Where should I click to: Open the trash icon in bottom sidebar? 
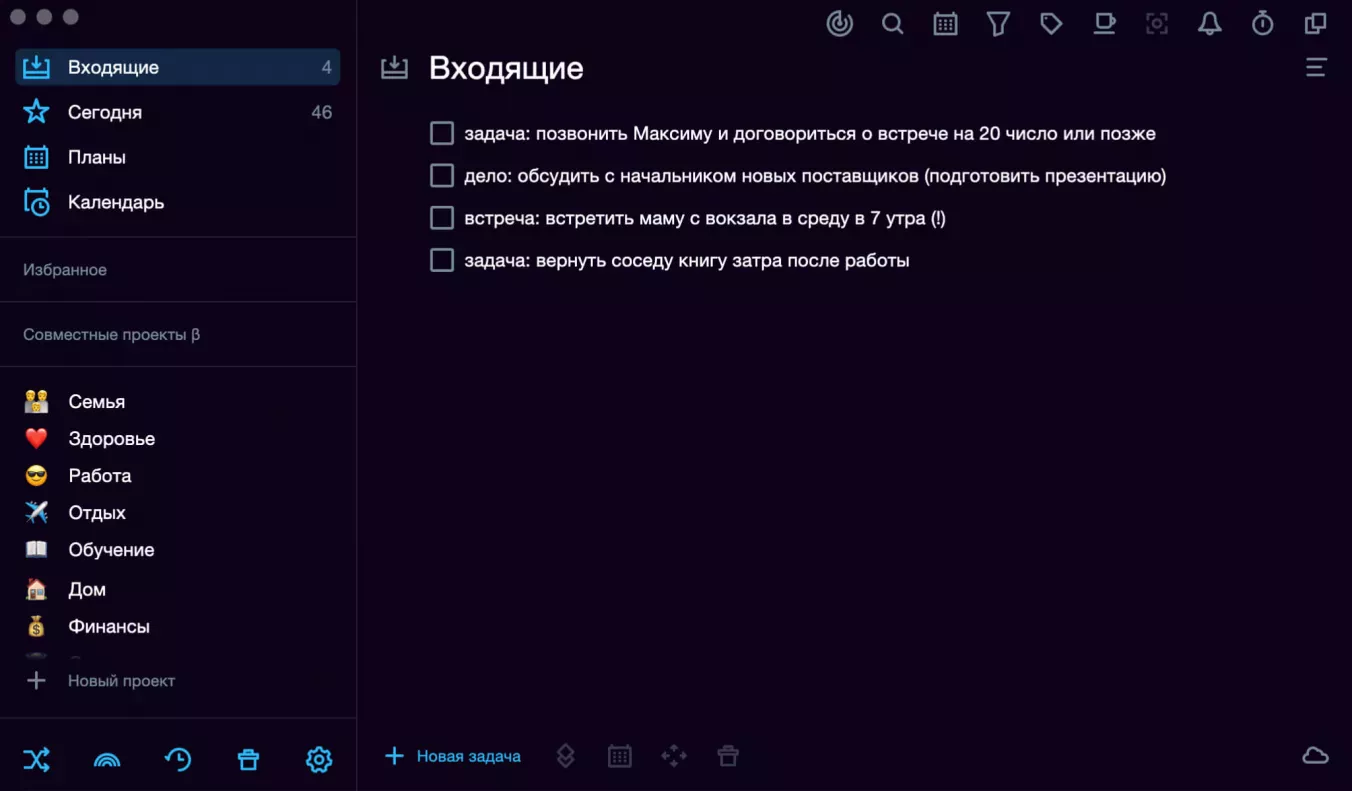[x=248, y=760]
